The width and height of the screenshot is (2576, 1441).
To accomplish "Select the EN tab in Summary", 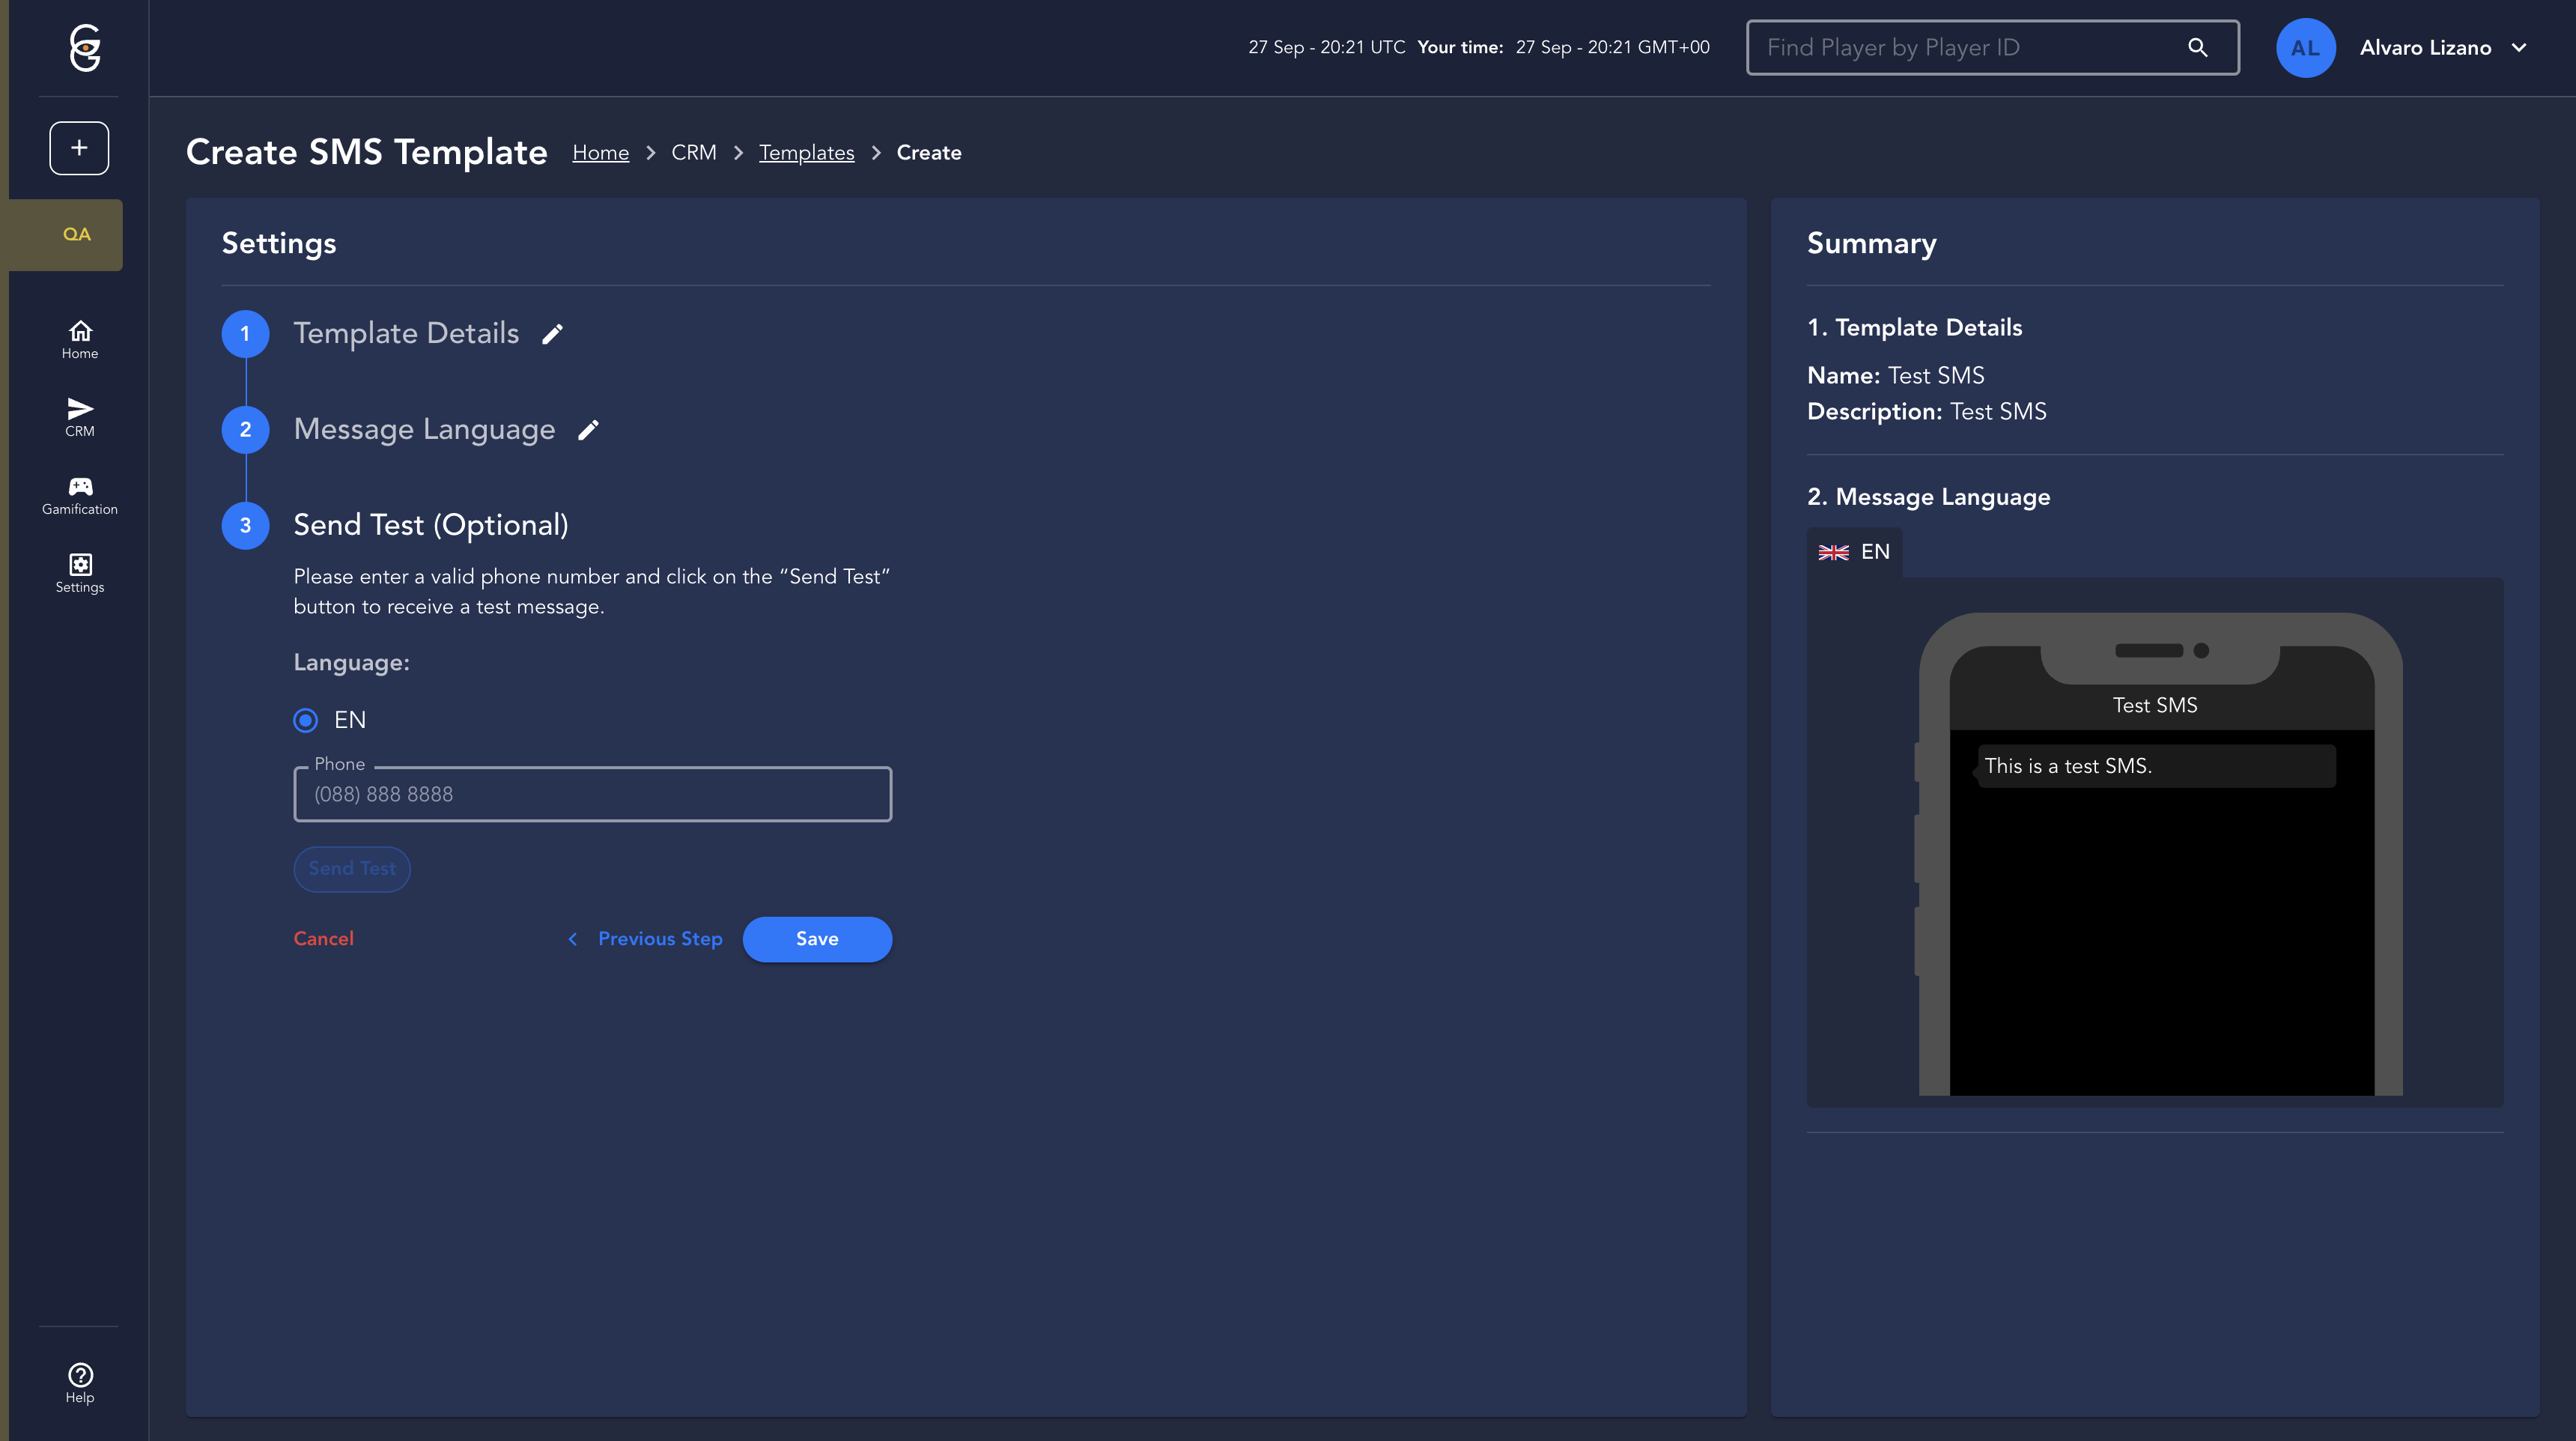I will click(1854, 552).
